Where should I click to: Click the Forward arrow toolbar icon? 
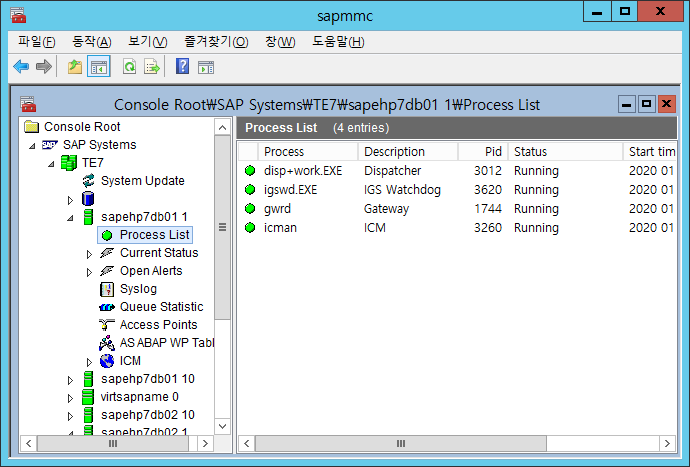pos(44,67)
